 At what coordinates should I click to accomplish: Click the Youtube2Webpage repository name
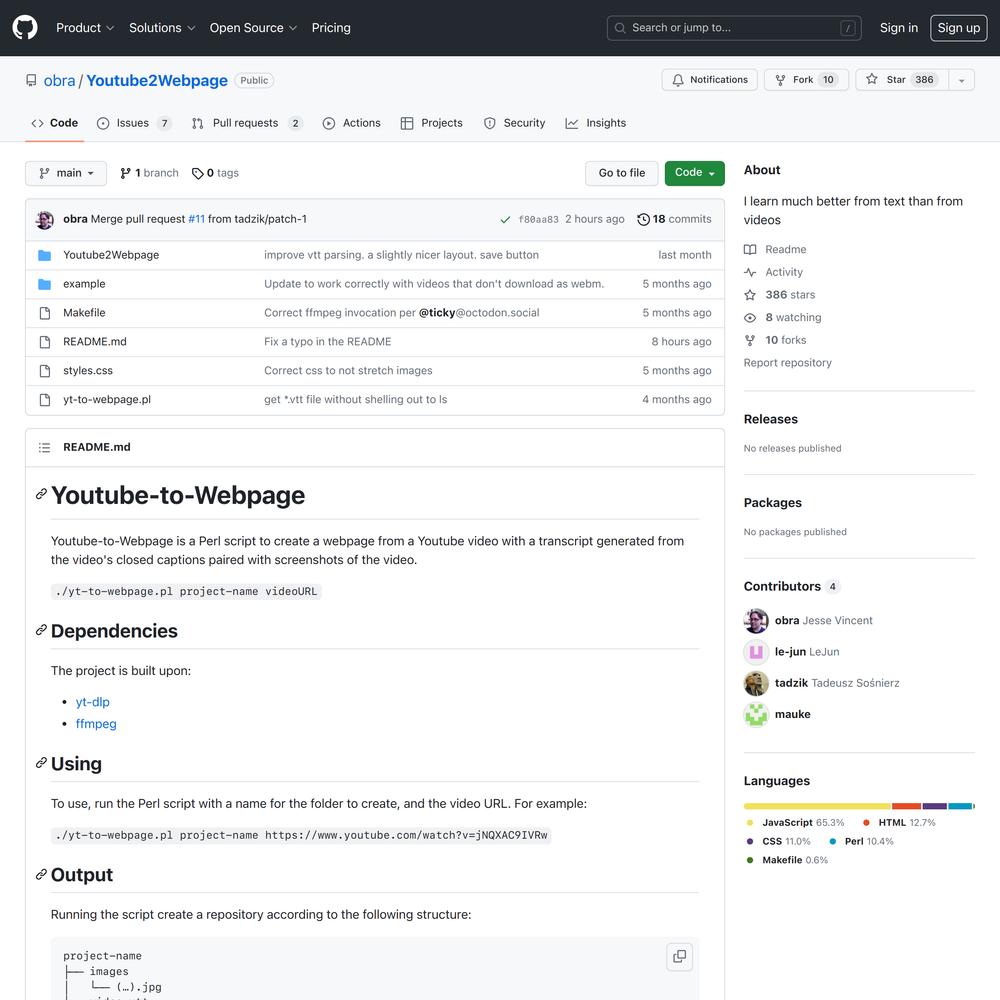pos(157,80)
